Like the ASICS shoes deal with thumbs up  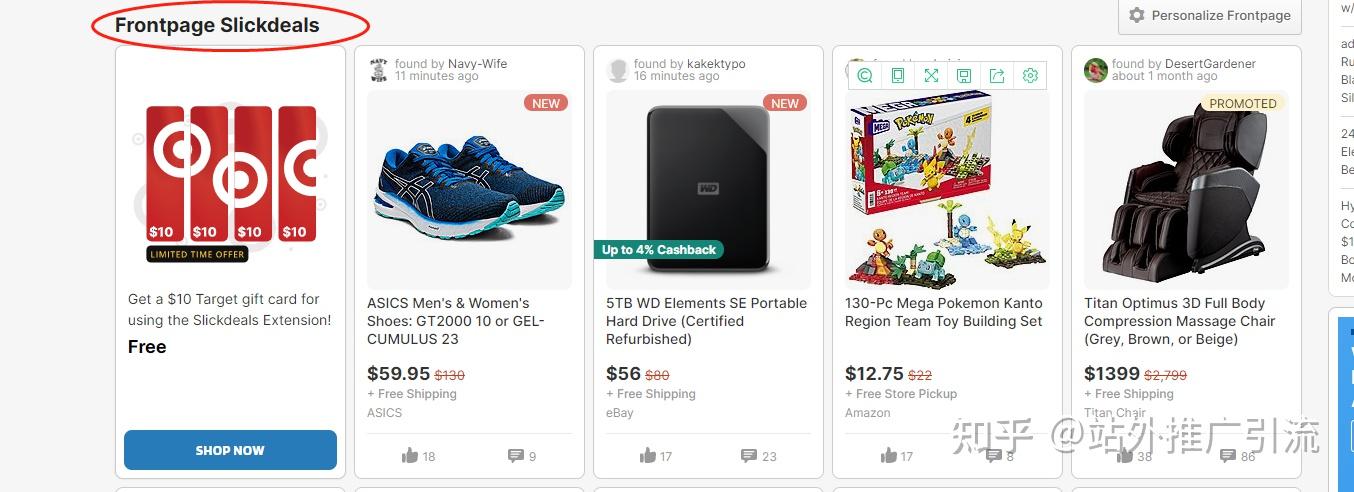click(410, 456)
